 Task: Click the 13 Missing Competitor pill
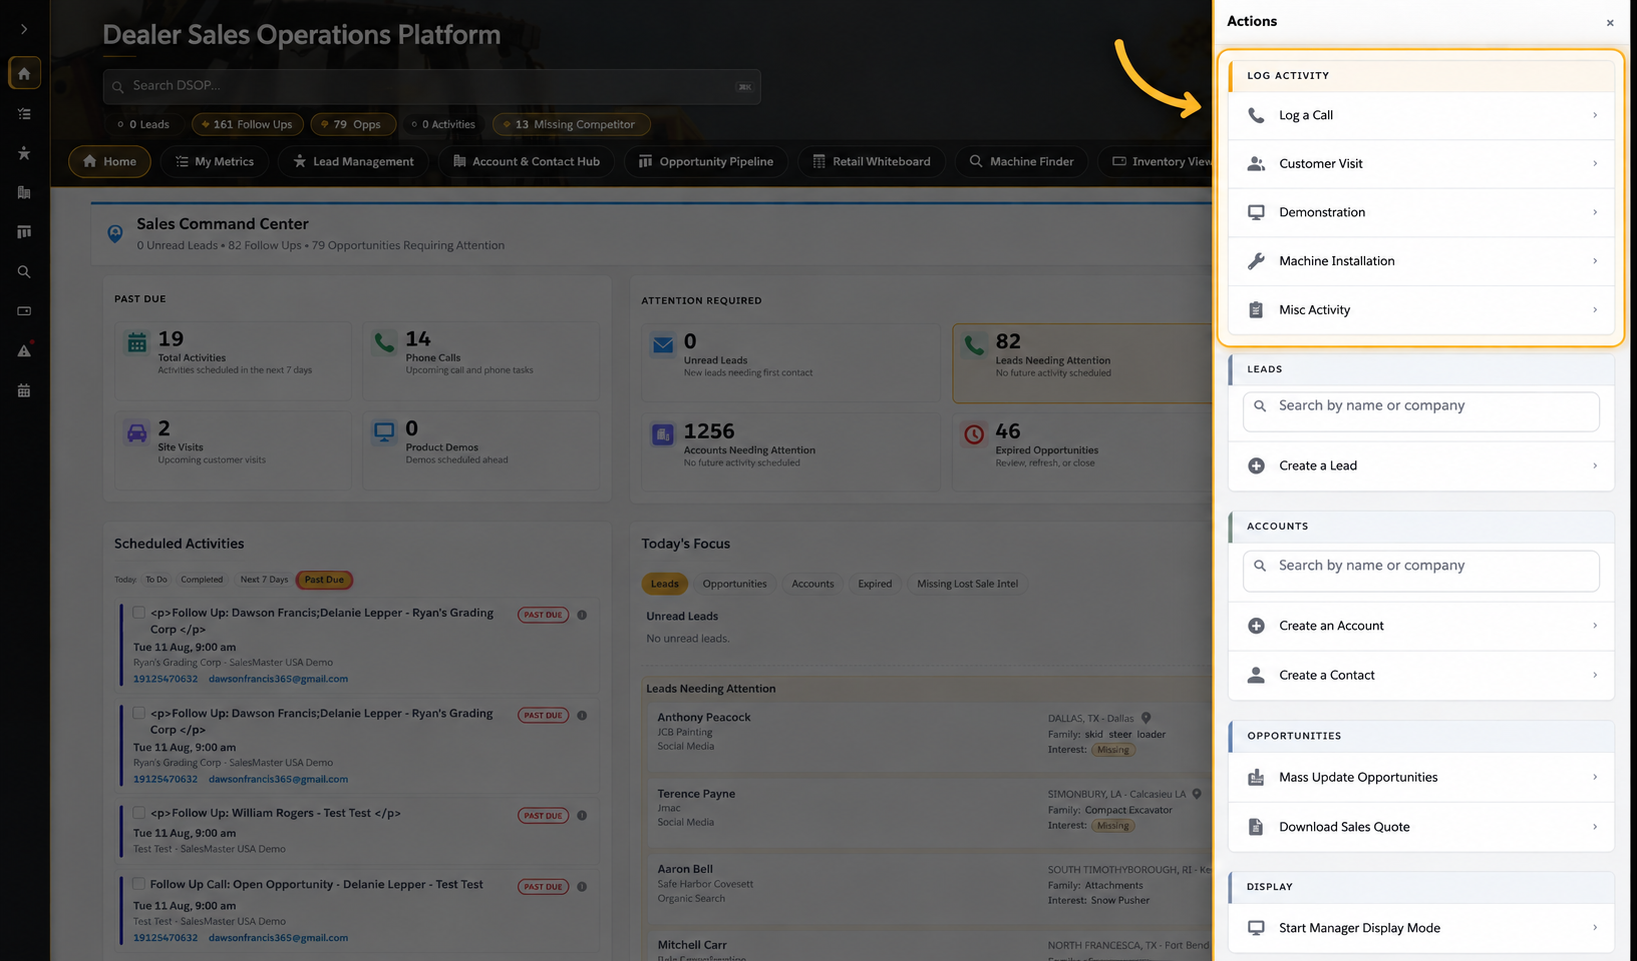pos(571,124)
